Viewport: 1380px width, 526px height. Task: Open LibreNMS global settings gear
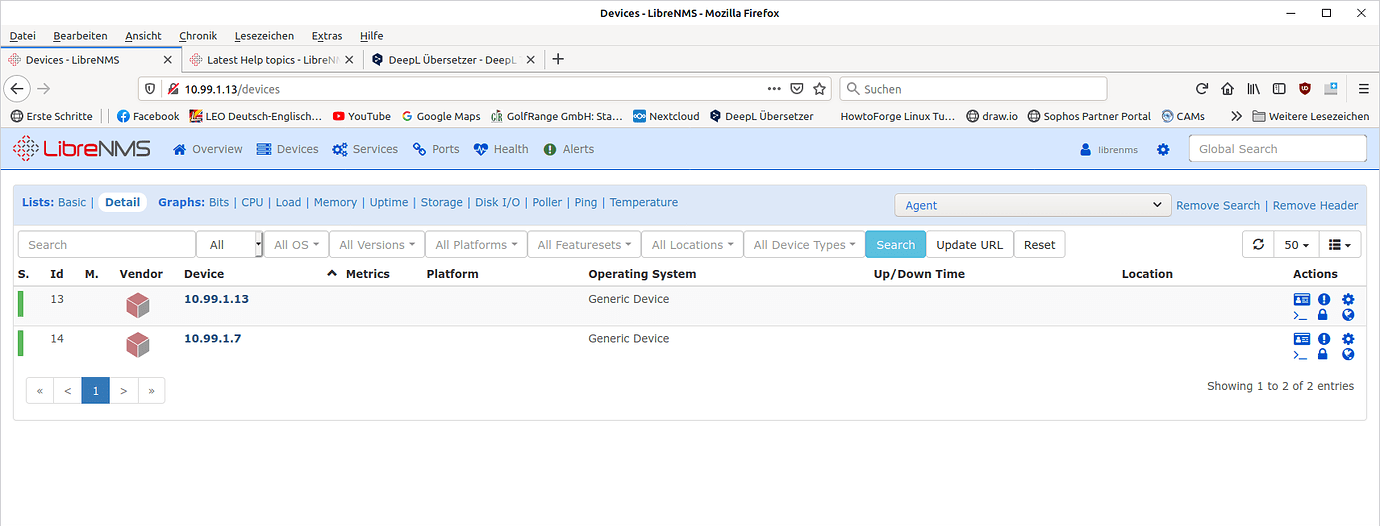tap(1163, 149)
